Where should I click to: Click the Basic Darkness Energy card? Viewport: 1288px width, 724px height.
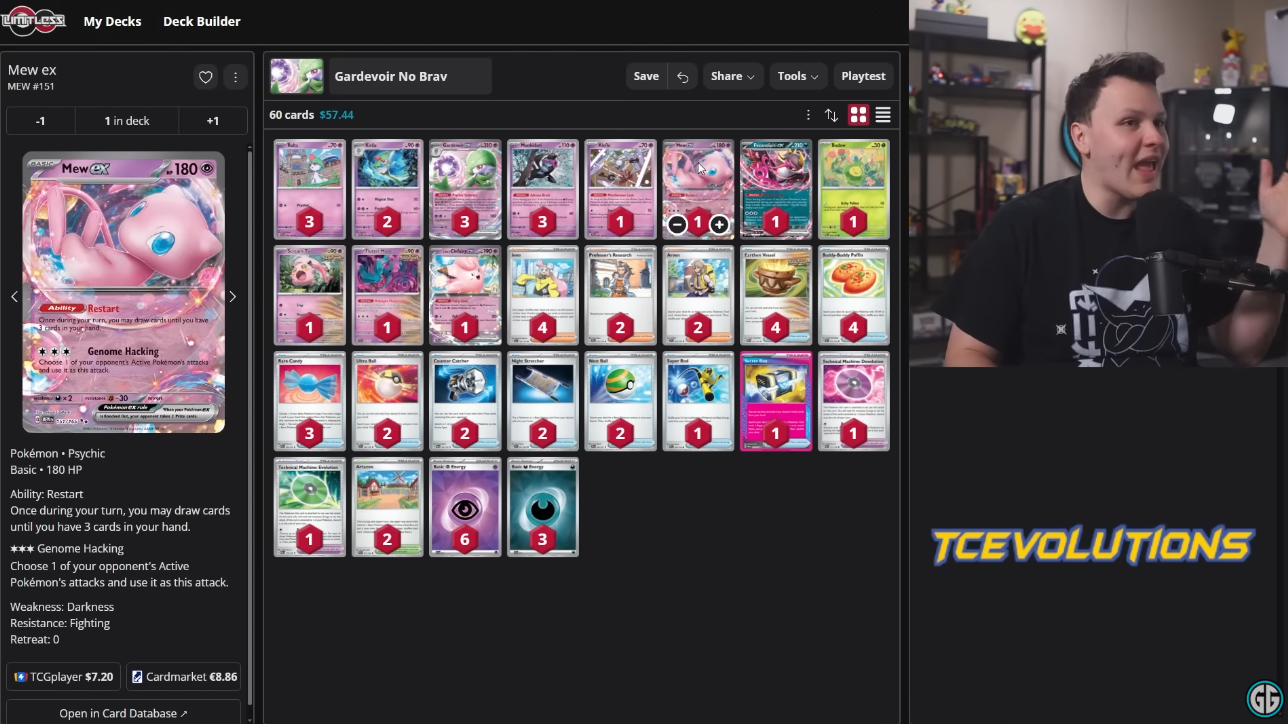(x=543, y=508)
